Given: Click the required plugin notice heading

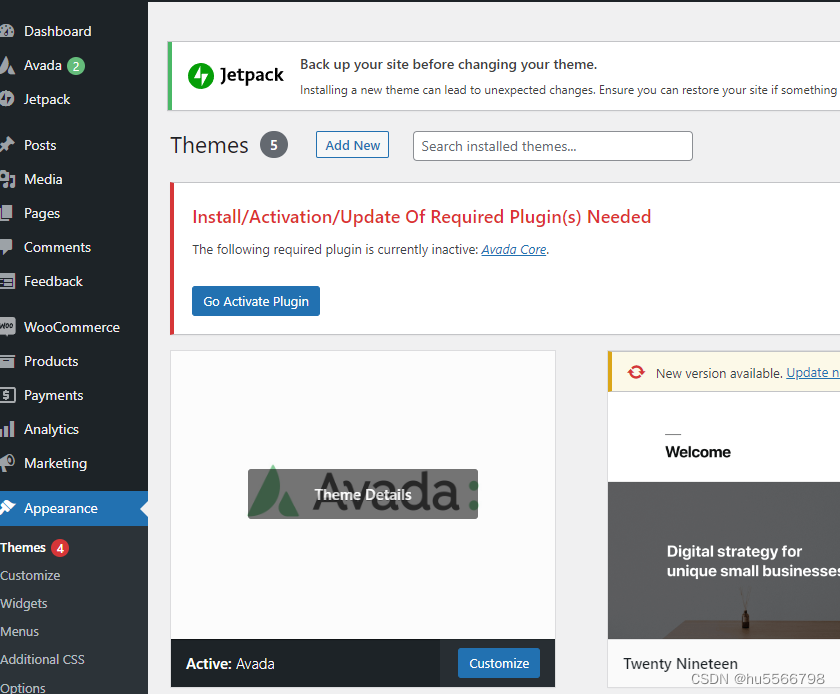Looking at the screenshot, I should pos(422,217).
